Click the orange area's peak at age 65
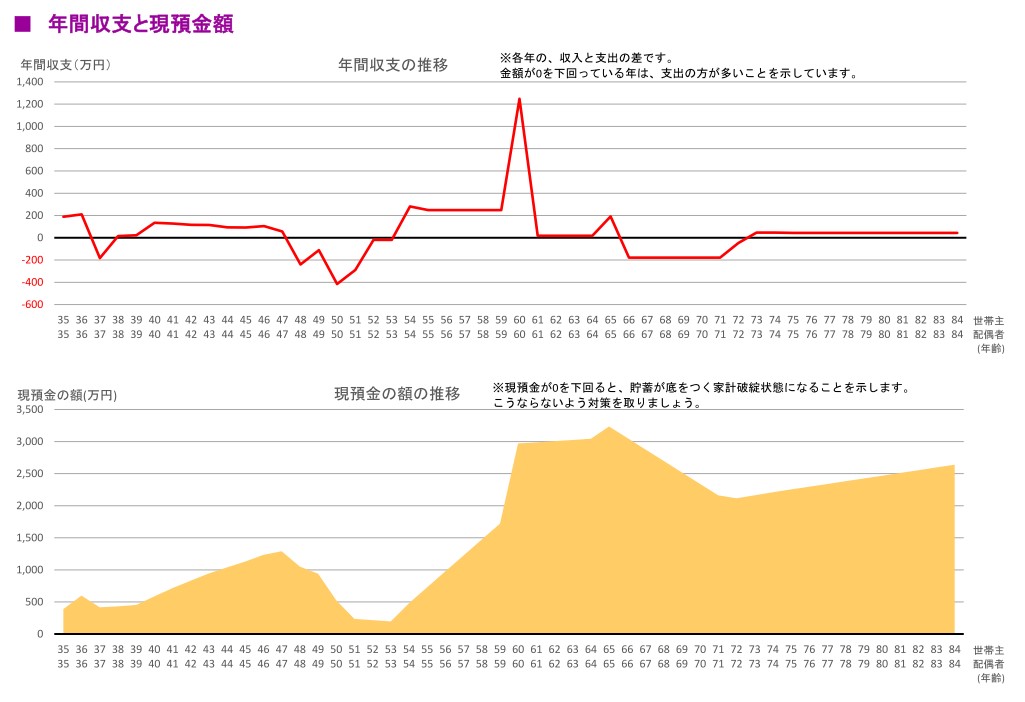 (610, 427)
